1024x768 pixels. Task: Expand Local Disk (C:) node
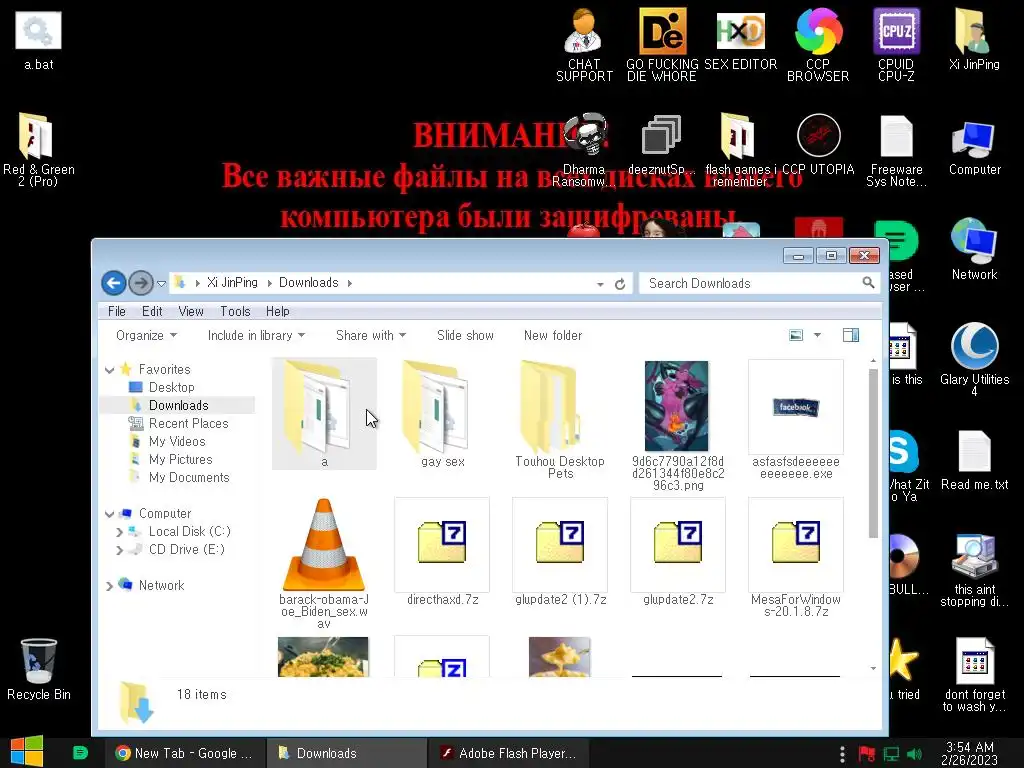click(x=120, y=532)
